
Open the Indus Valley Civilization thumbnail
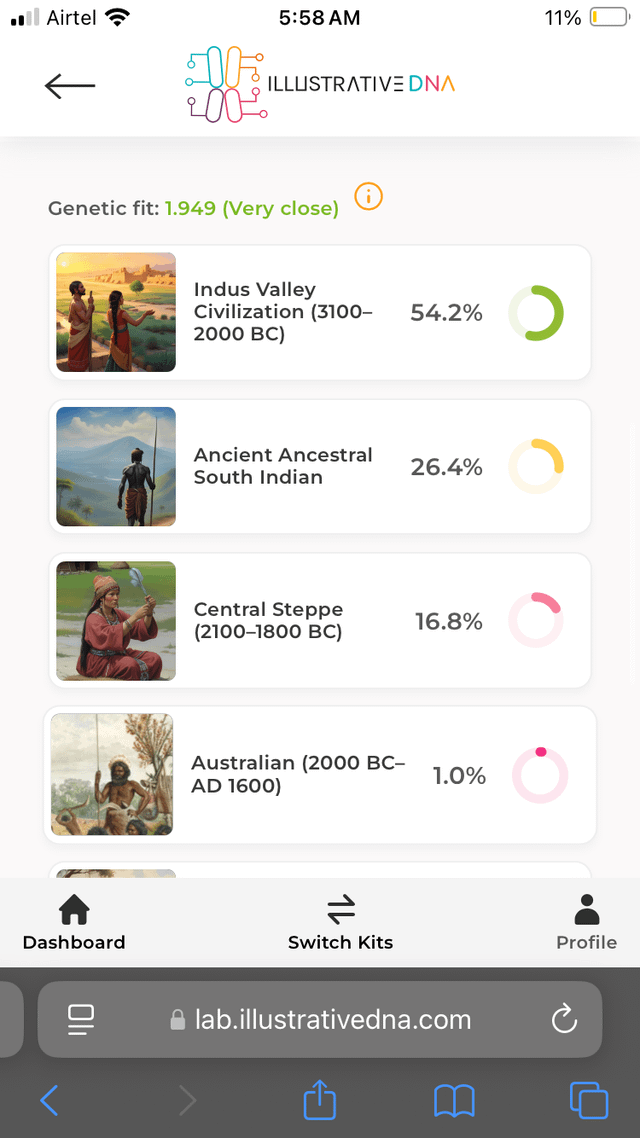[x=116, y=312]
